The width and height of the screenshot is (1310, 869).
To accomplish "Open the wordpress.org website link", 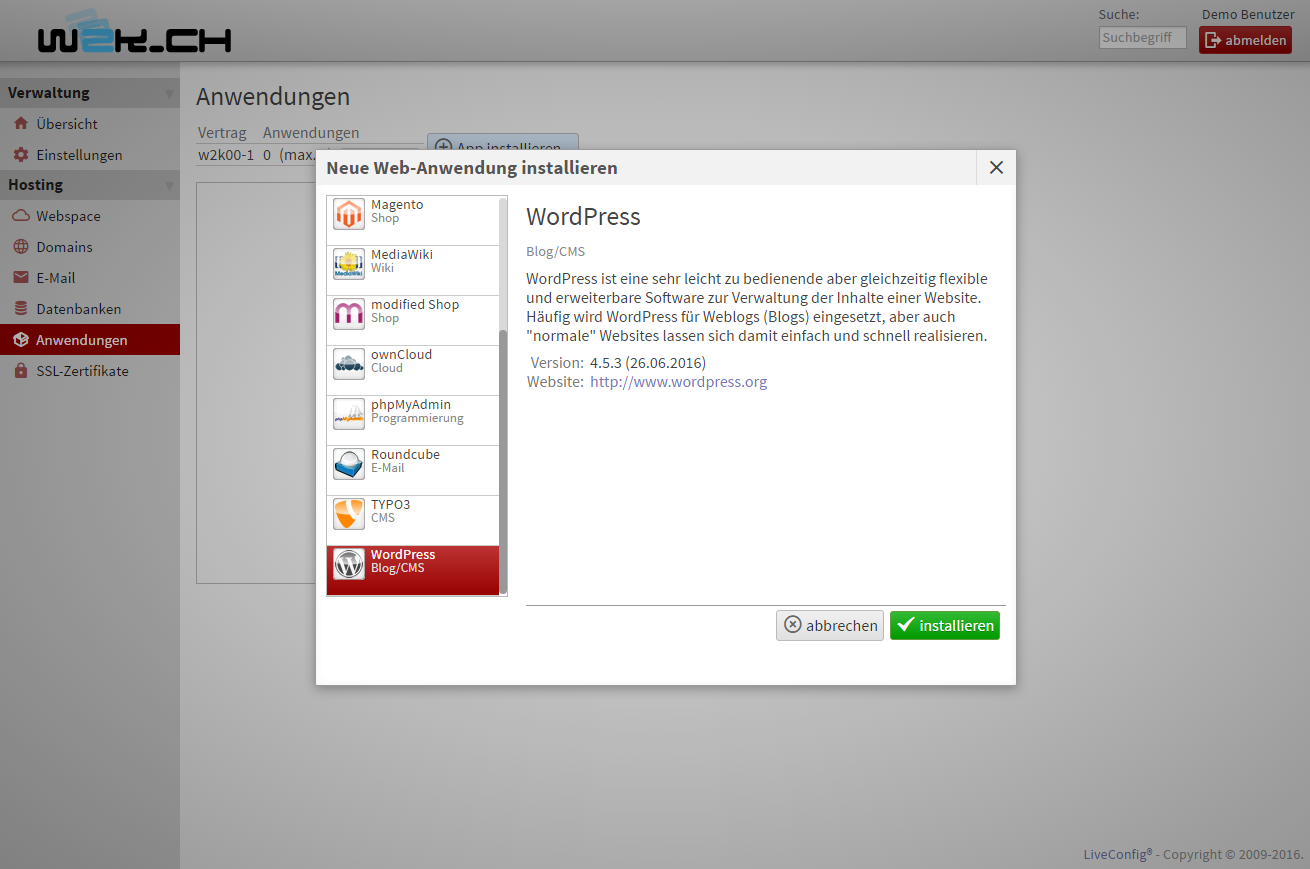I will [x=679, y=382].
